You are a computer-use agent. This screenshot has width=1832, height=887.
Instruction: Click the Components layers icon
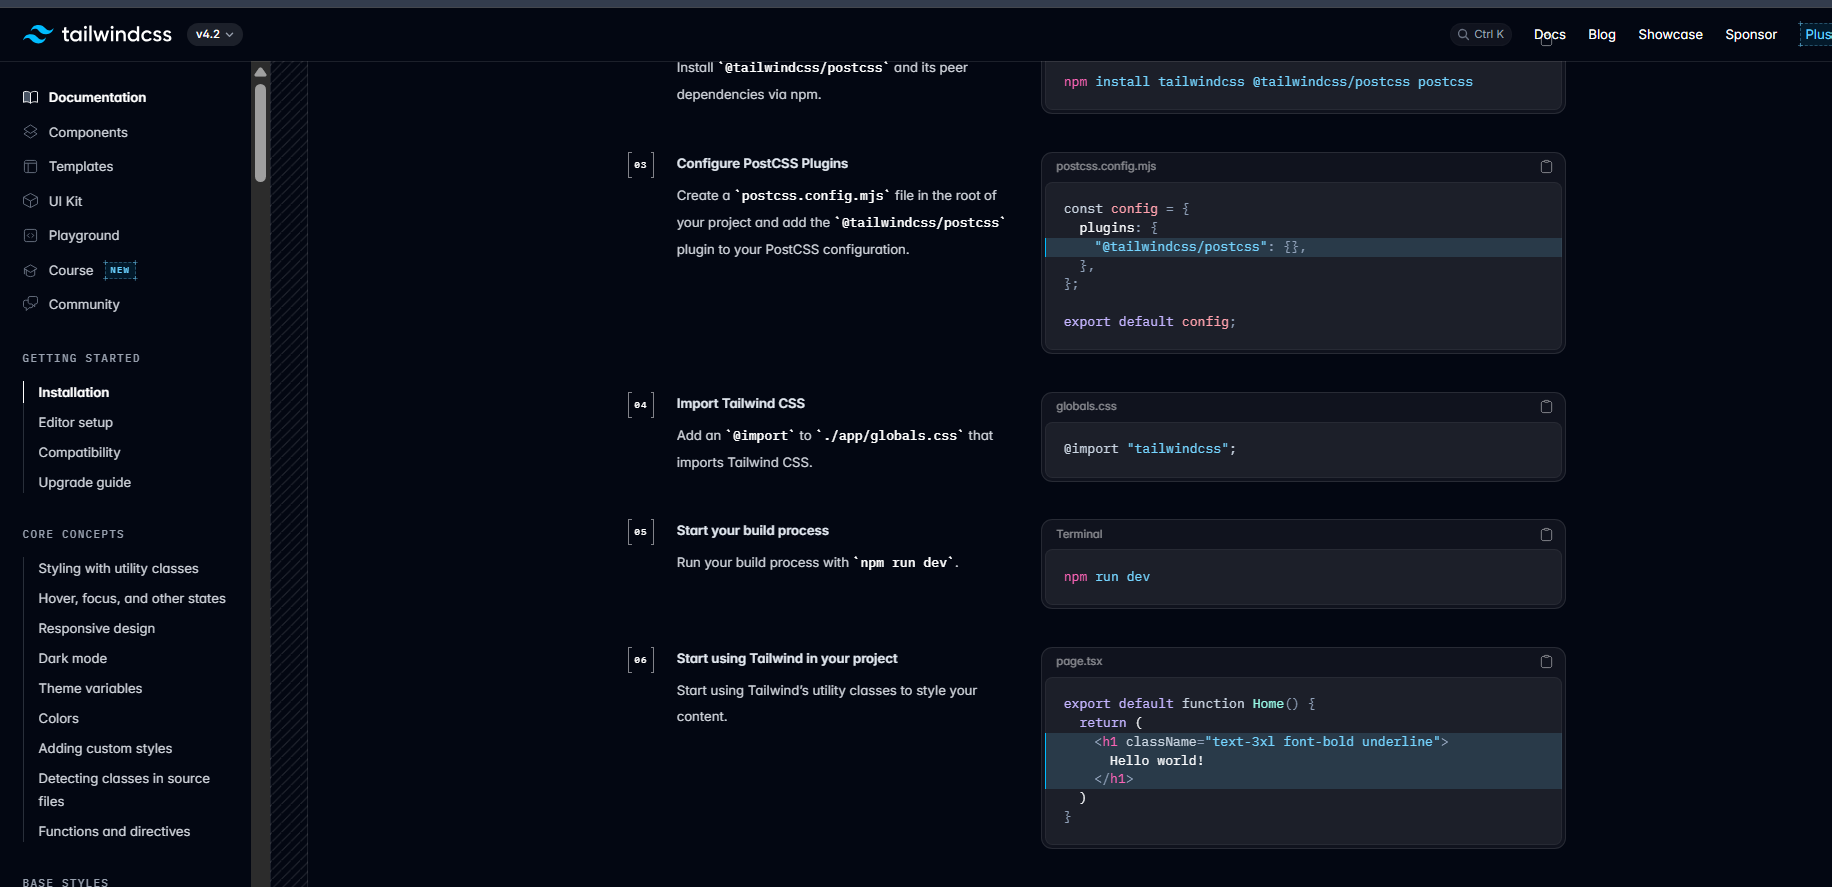31,132
